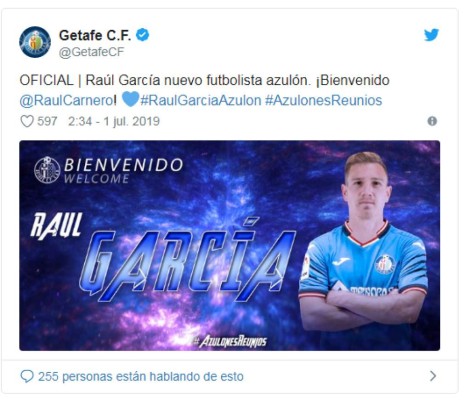Viewport: 470px width, 400px height.
Task: Open the Raúl García welcome banner image
Action: (229, 245)
